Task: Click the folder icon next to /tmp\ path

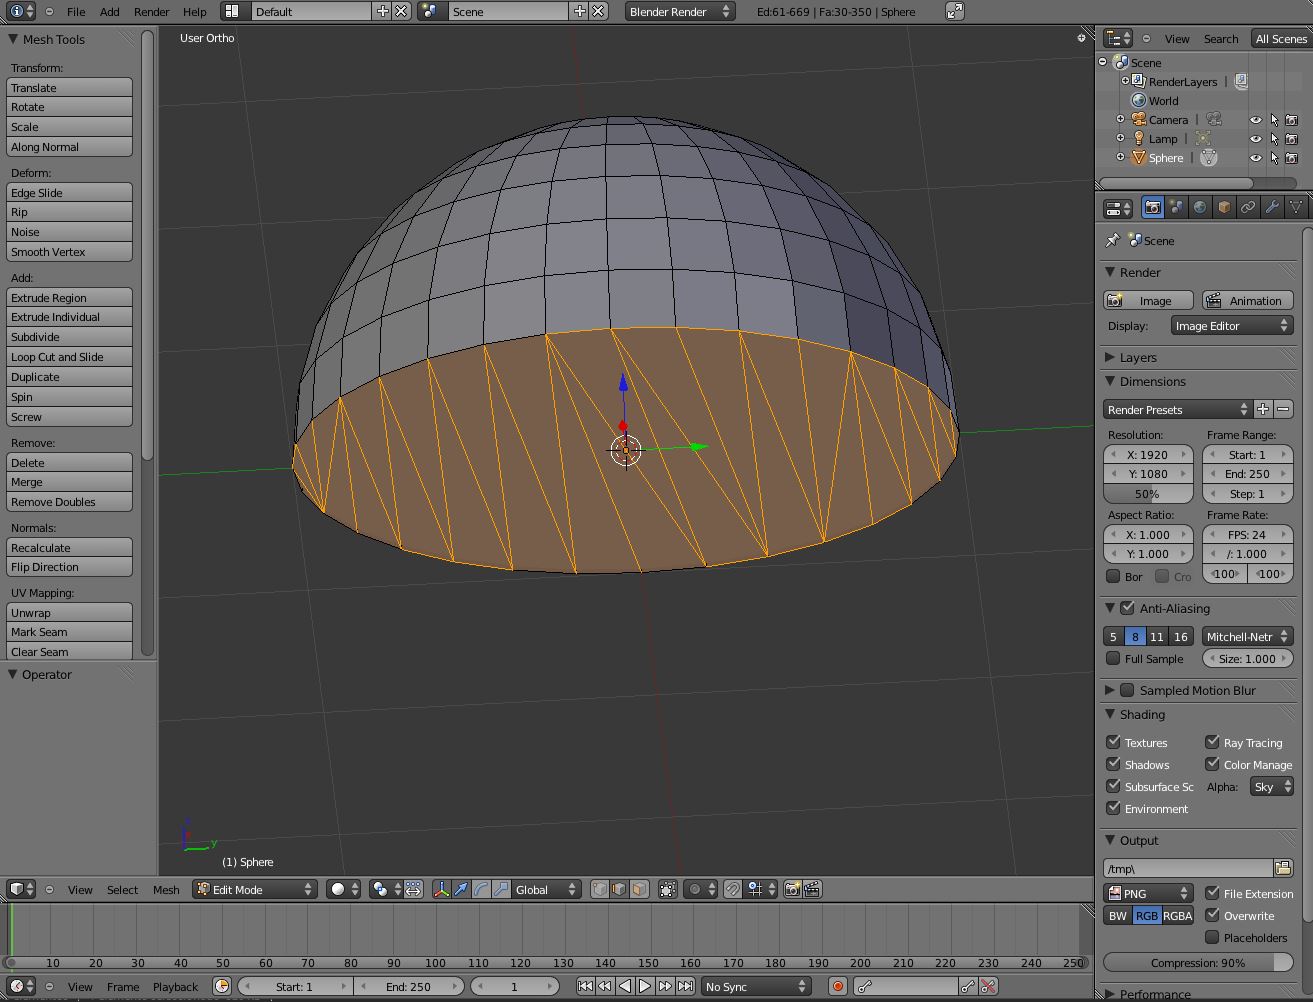Action: (x=1283, y=868)
